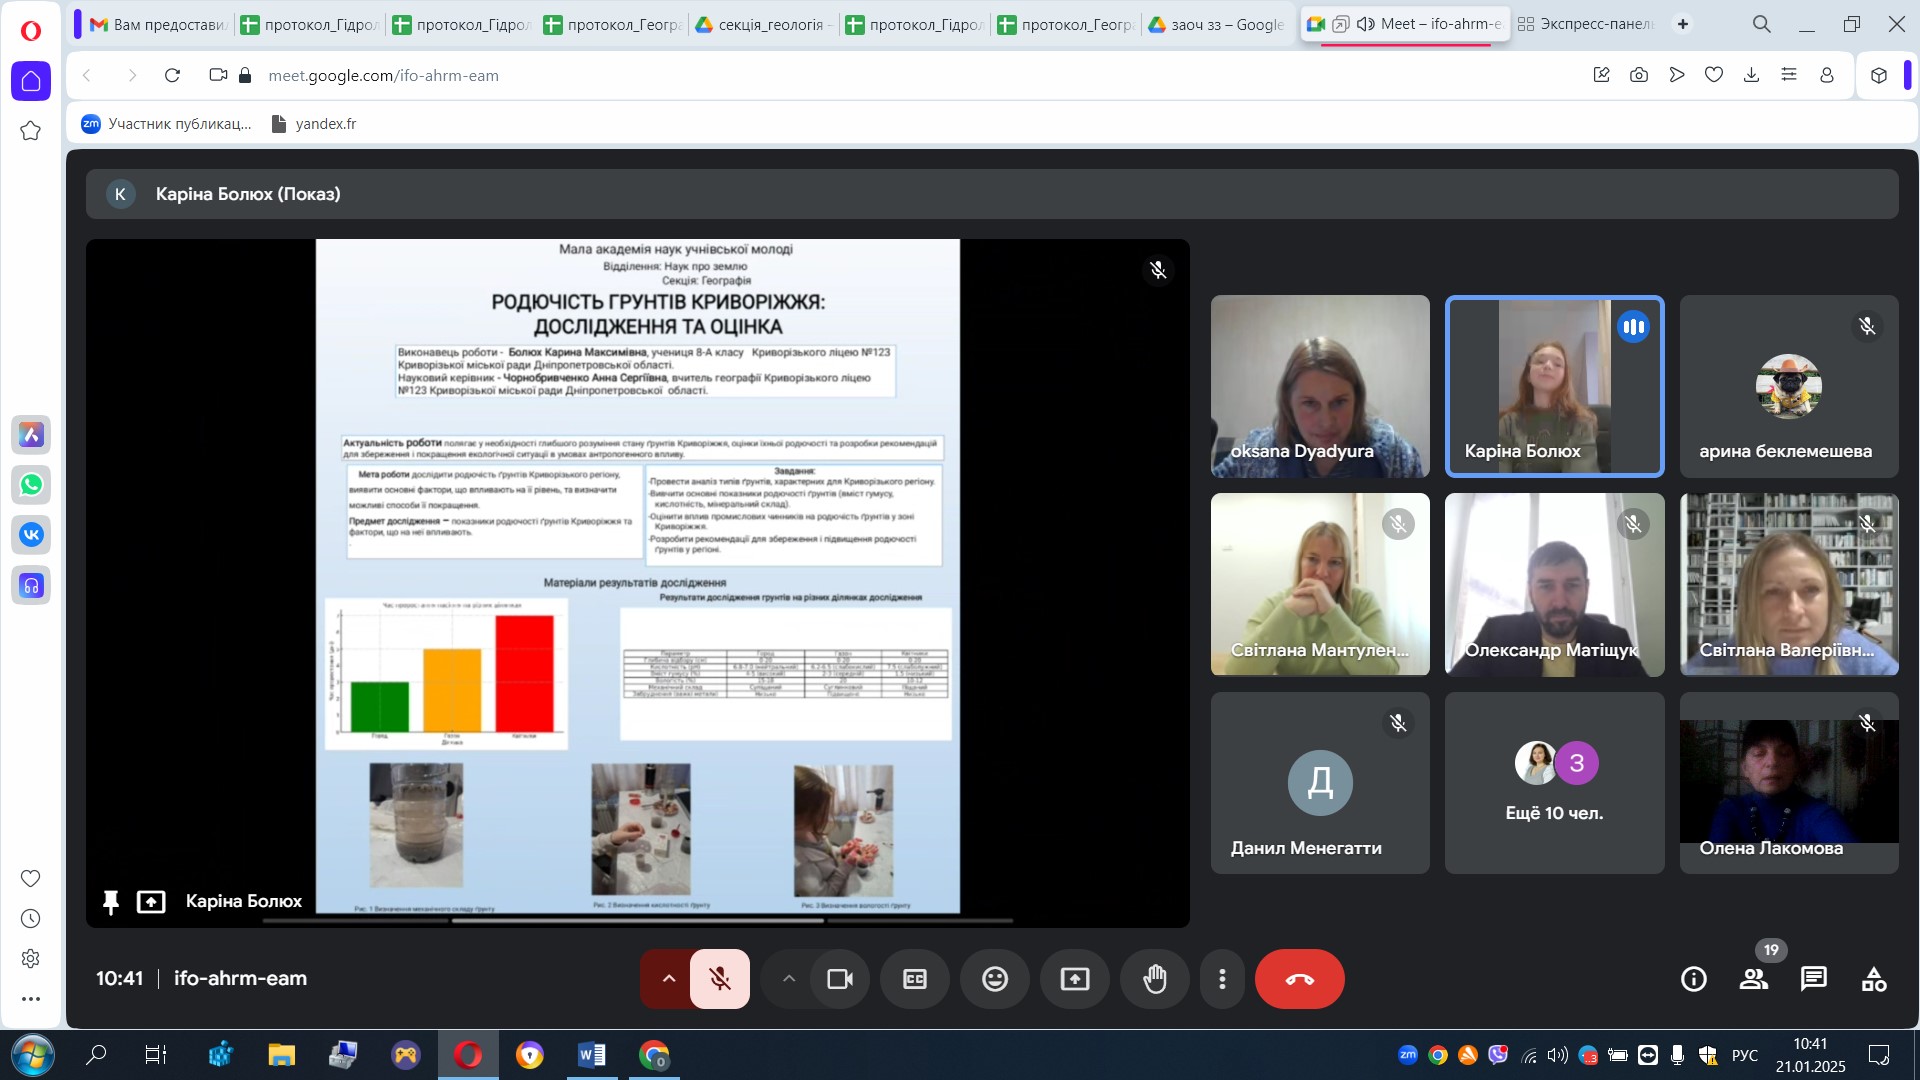
Task: Open the activities shapes icon
Action: click(1874, 979)
